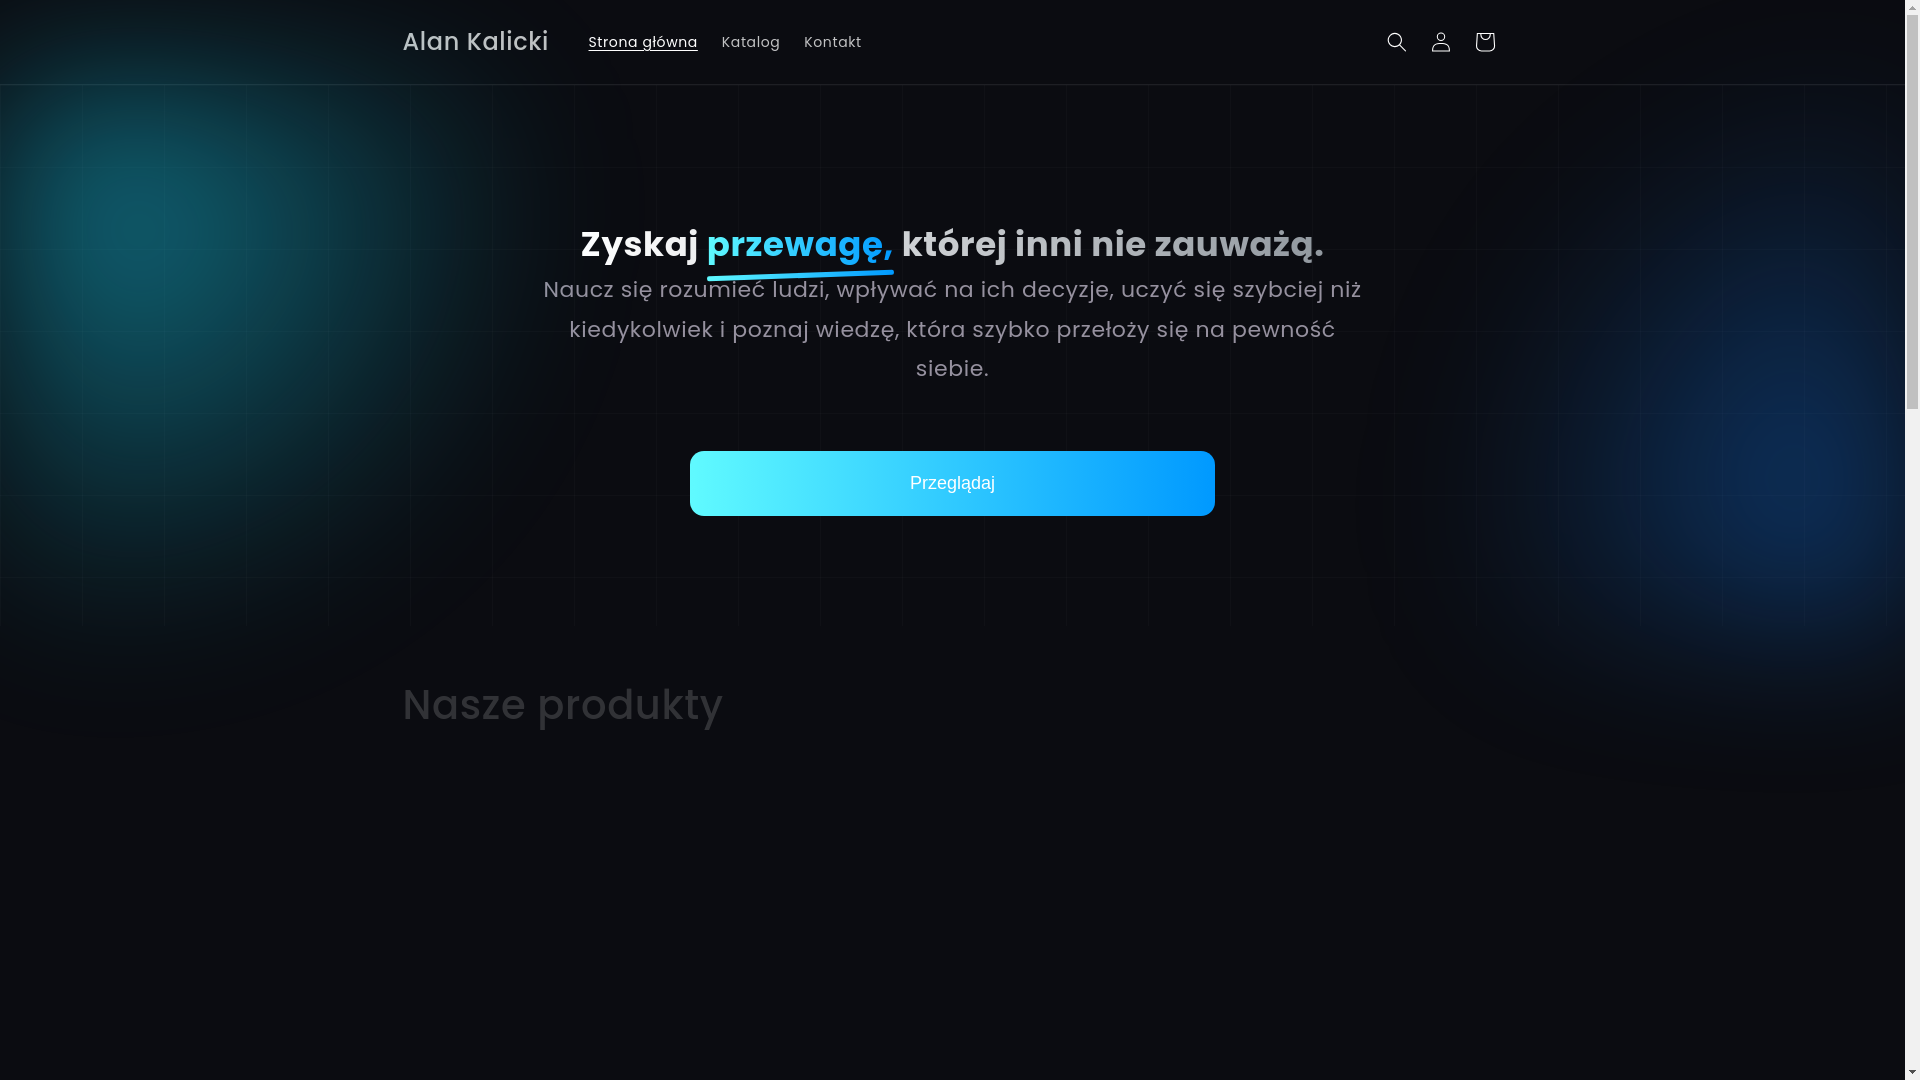Screen dimensions: 1920x1080
Task: Click the word siebie under the headline
Action: click(952, 369)
